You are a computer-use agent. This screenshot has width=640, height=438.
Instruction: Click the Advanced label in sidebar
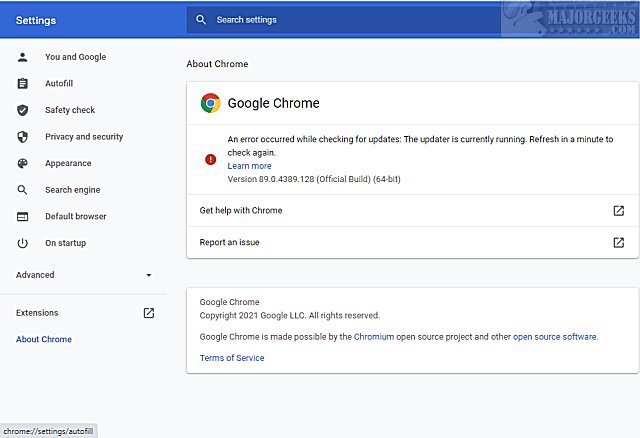pos(35,275)
